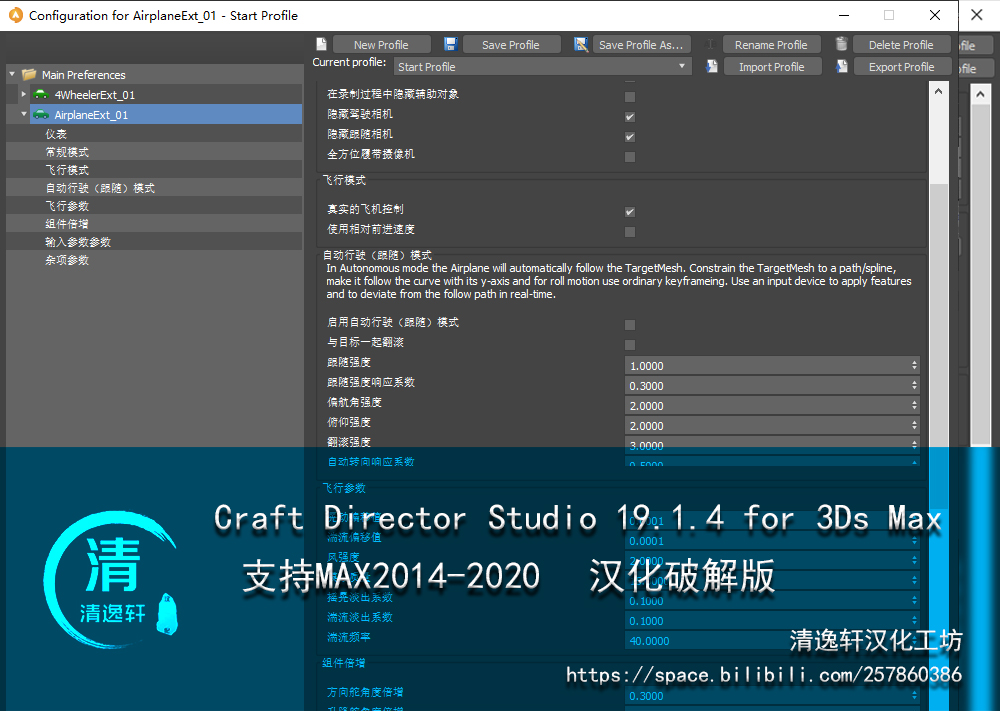
Task: Uncheck the 隐藏跟随相机 checkbox
Action: point(630,136)
